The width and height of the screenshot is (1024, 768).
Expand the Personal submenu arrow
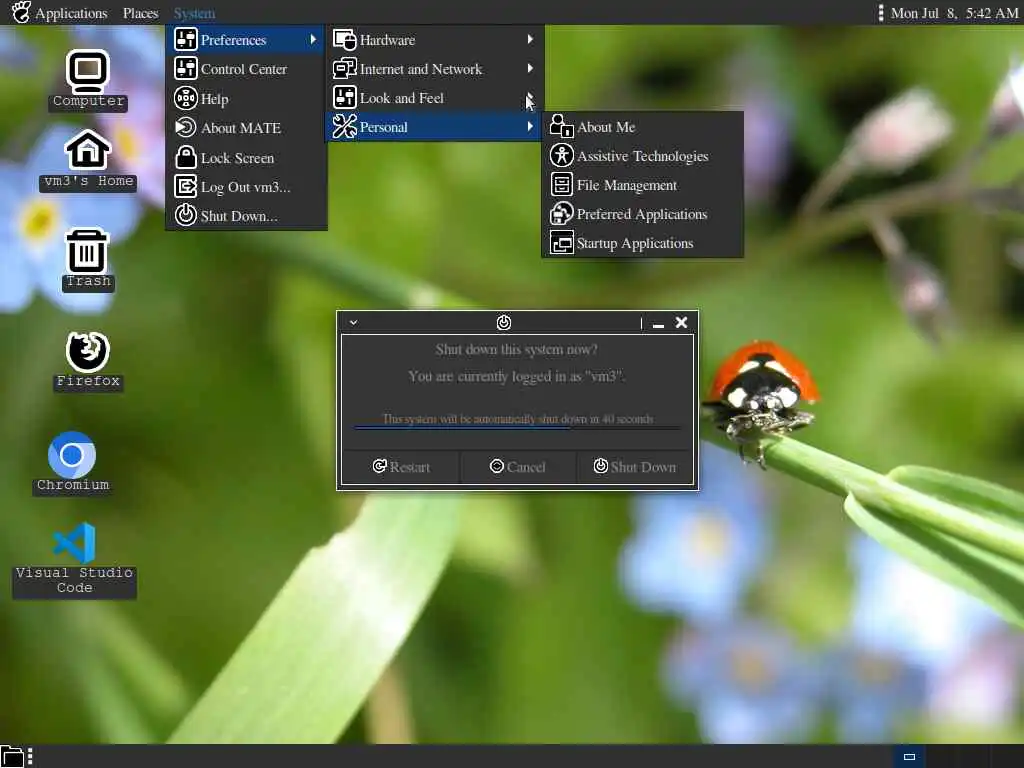coord(530,127)
